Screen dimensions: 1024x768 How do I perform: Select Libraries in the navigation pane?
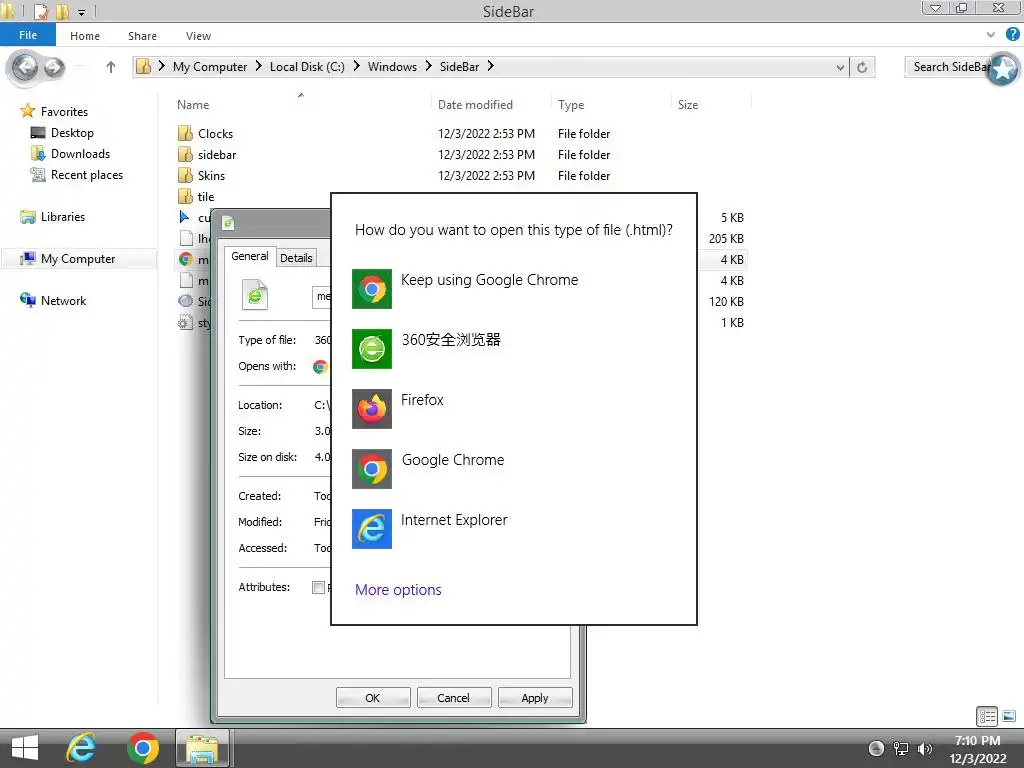pos(63,217)
